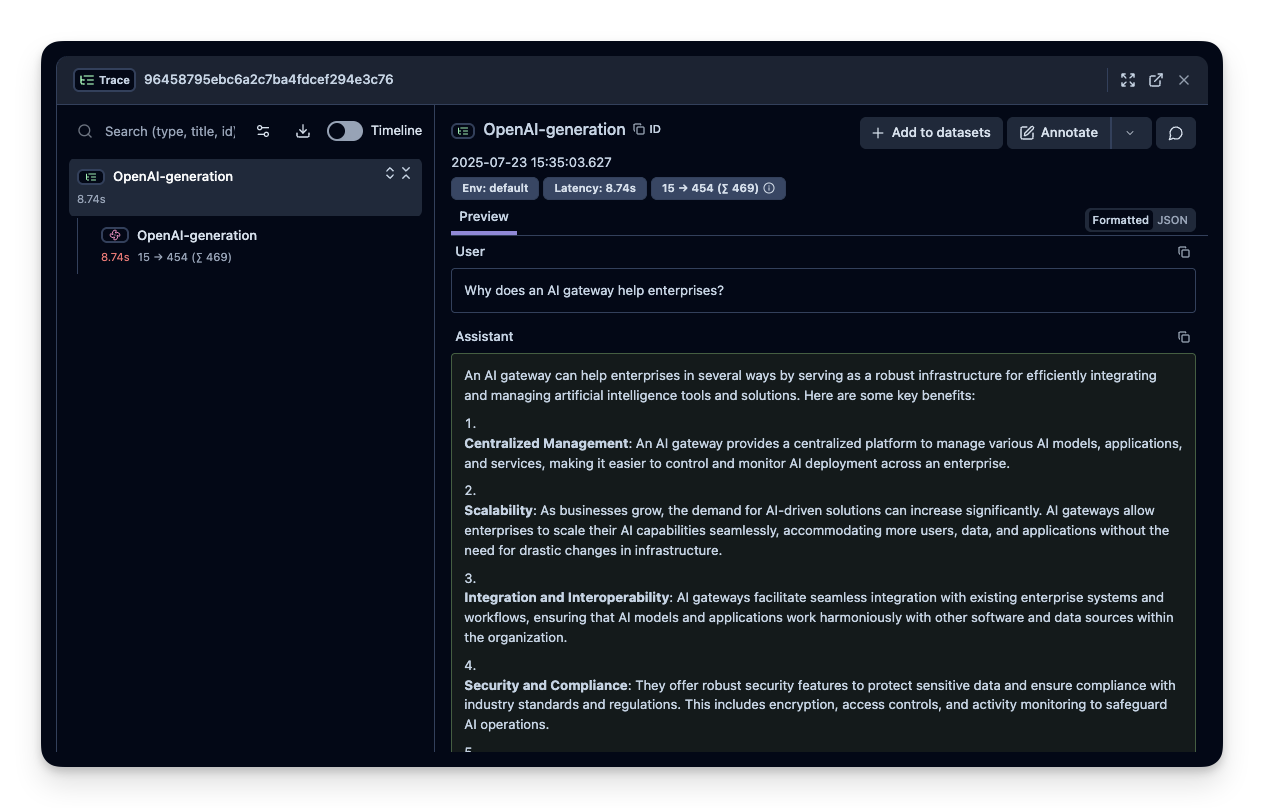Select child OpenAI-generation observation in tree
Image resolution: width=1264 pixels, height=808 pixels.
pos(197,236)
